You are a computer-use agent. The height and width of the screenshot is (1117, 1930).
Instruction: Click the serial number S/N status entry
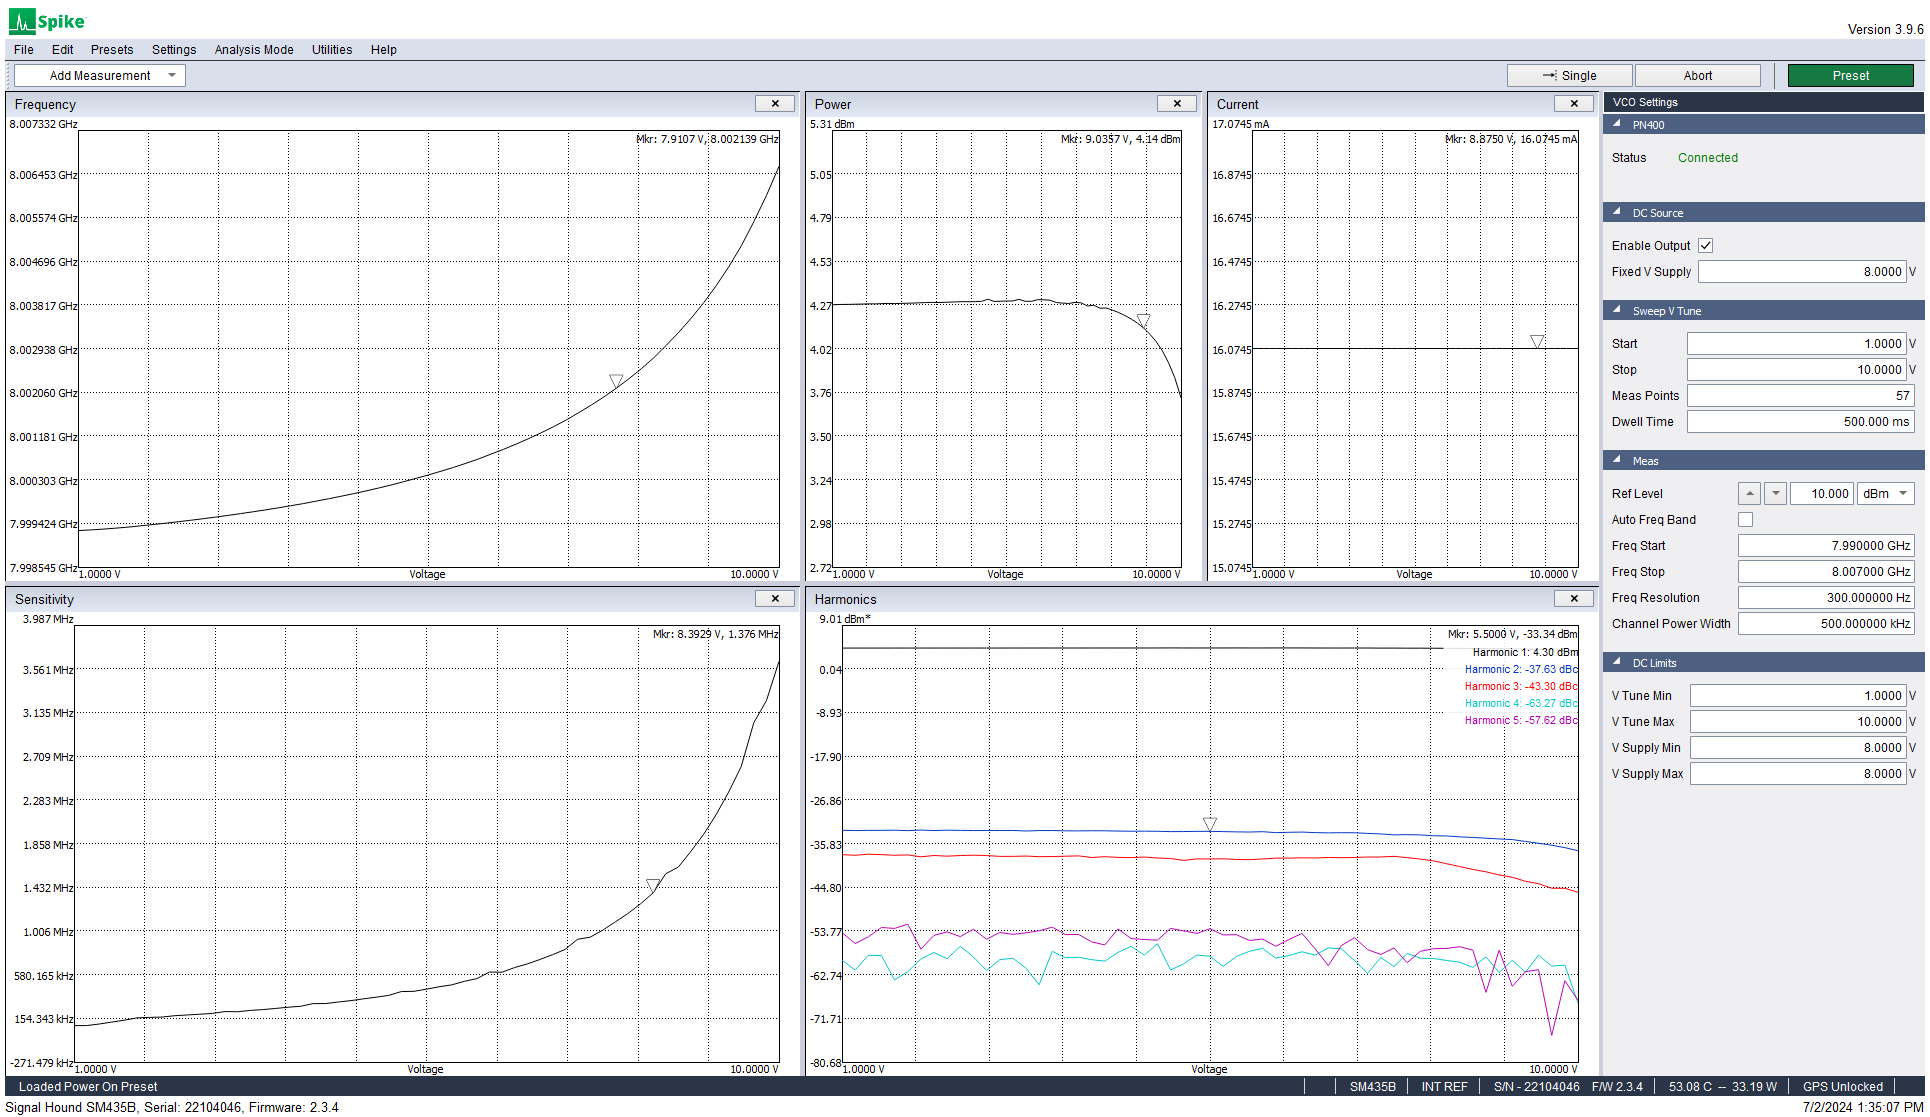[1536, 1087]
